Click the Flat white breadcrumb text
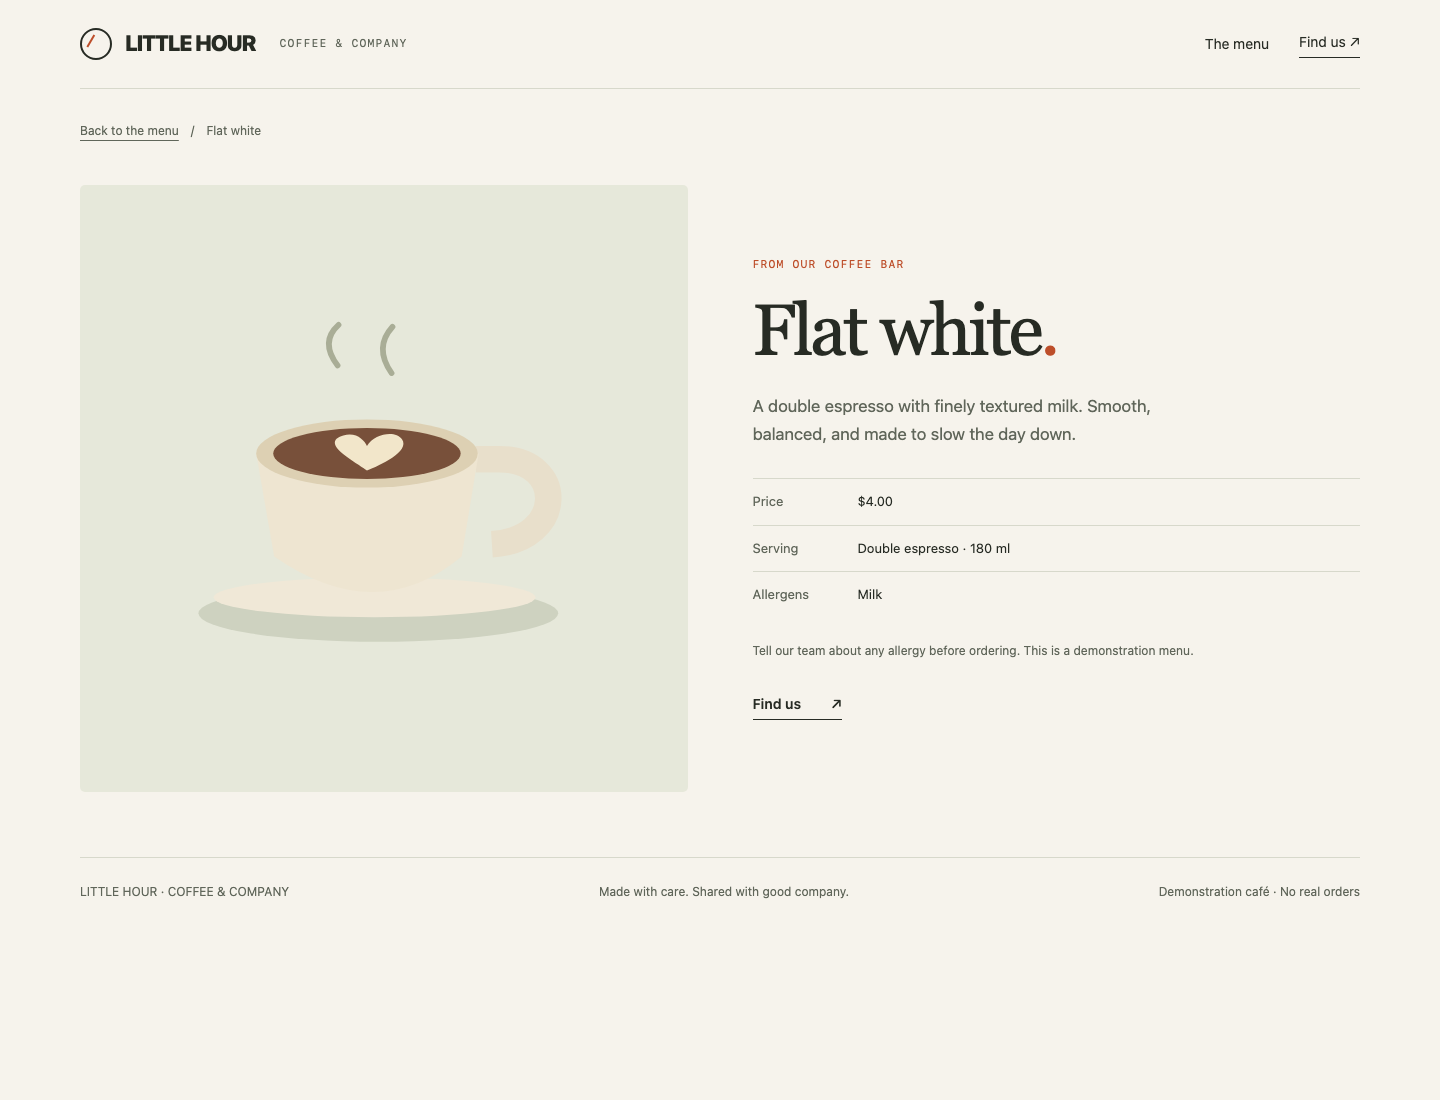The image size is (1440, 1100). pyautogui.click(x=234, y=131)
